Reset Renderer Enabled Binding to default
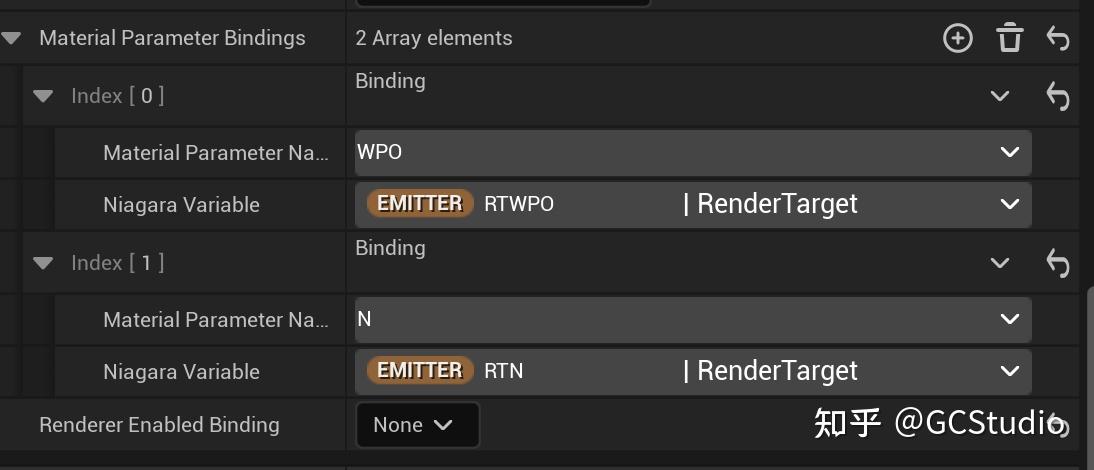The height and width of the screenshot is (470, 1094). point(1059,426)
